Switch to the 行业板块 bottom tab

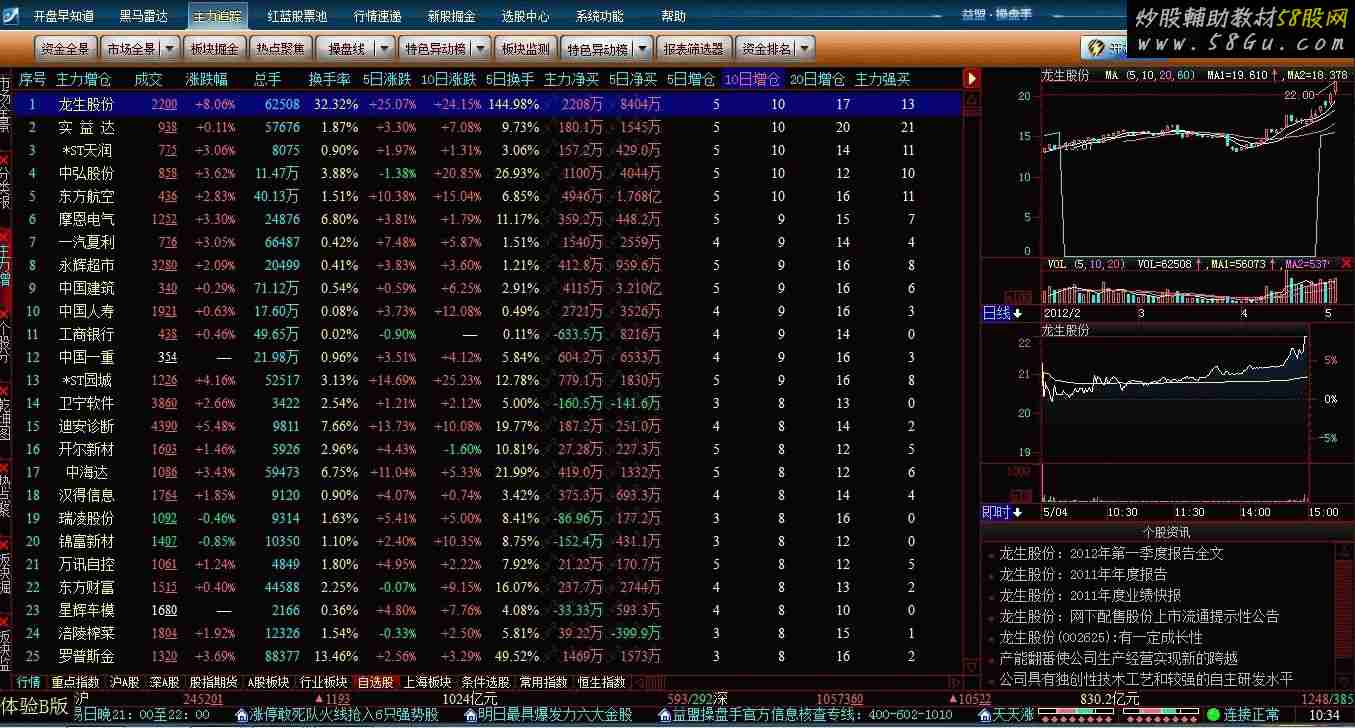coord(324,682)
